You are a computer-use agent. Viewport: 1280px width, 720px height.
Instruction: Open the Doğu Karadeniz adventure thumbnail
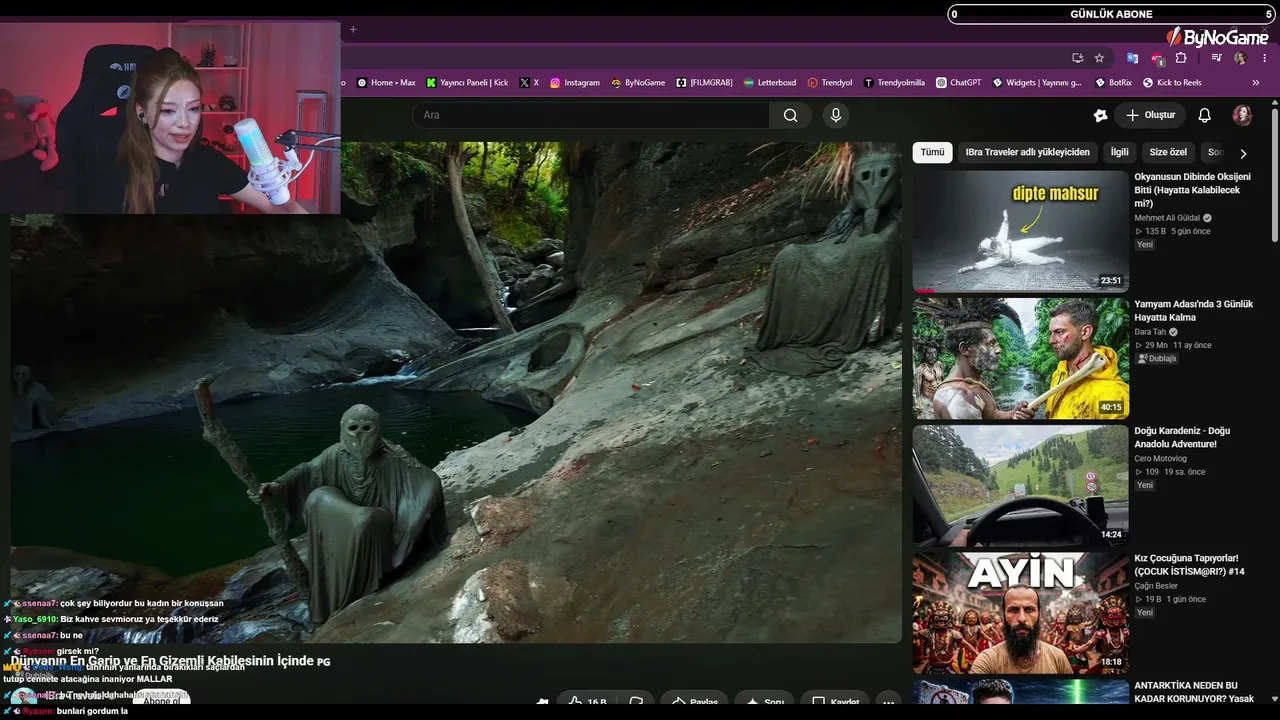pos(1020,485)
